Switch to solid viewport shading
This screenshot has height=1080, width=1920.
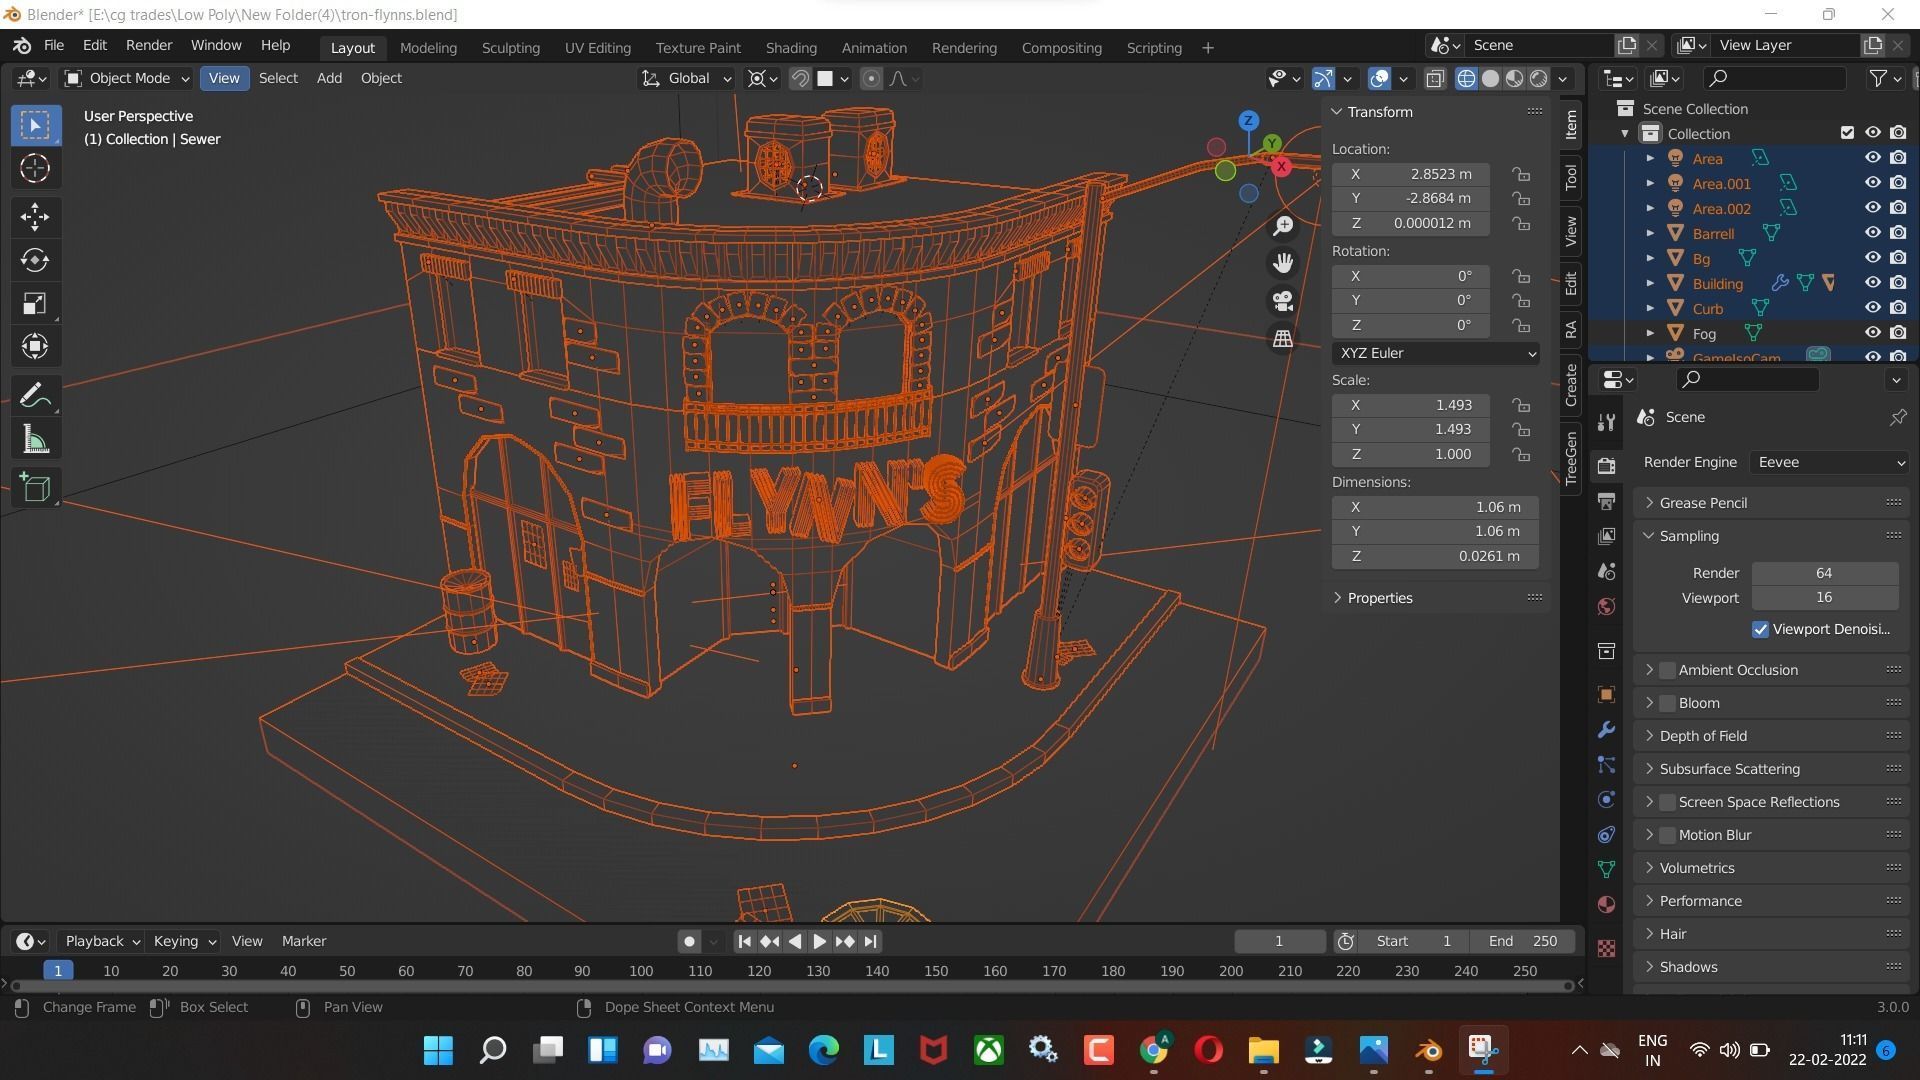click(1490, 78)
